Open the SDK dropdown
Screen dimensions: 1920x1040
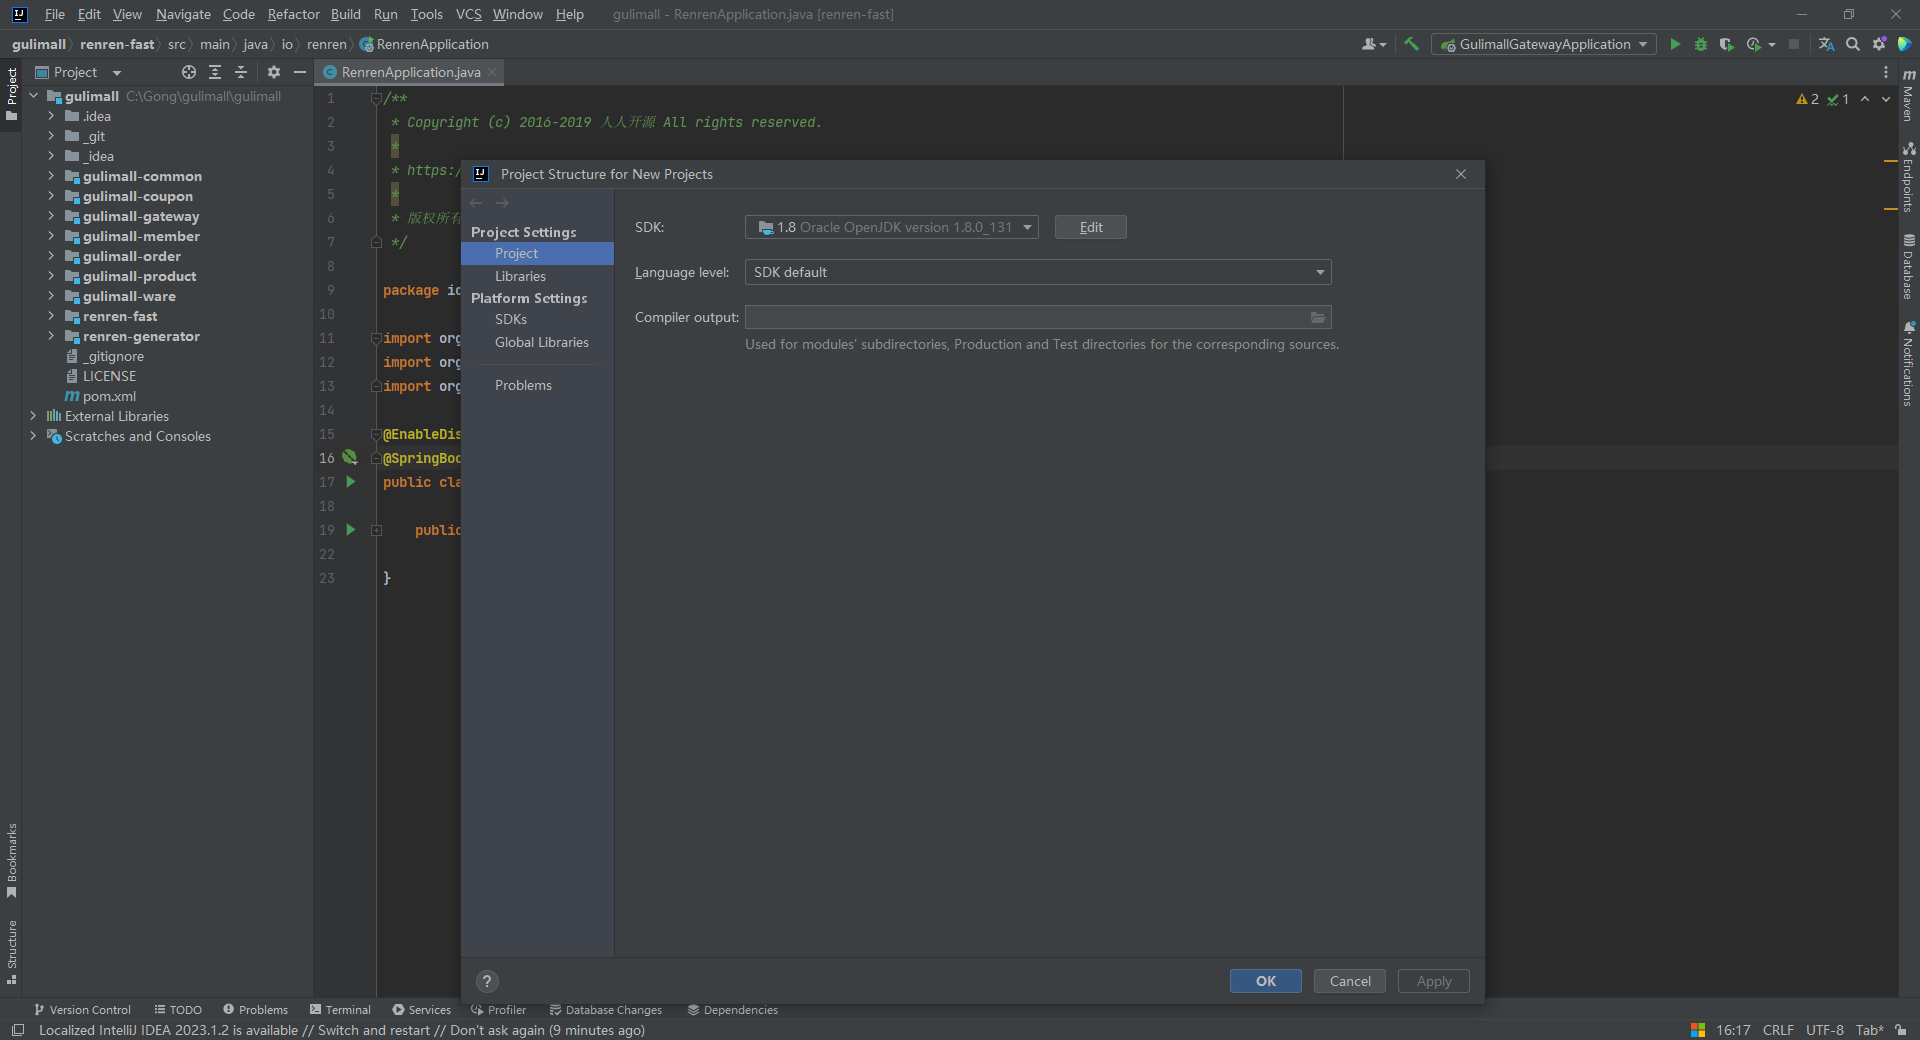pos(891,227)
